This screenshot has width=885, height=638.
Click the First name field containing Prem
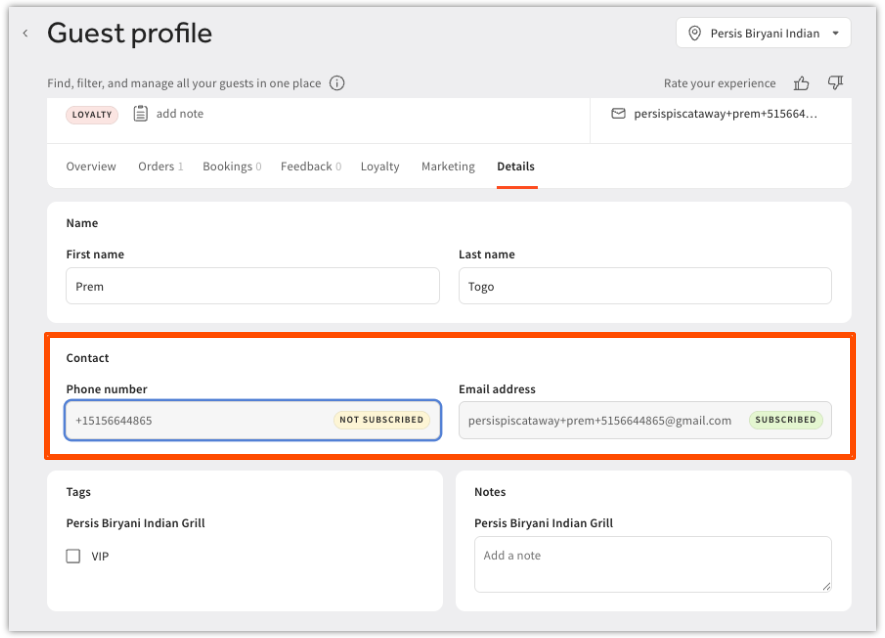pyautogui.click(x=253, y=286)
